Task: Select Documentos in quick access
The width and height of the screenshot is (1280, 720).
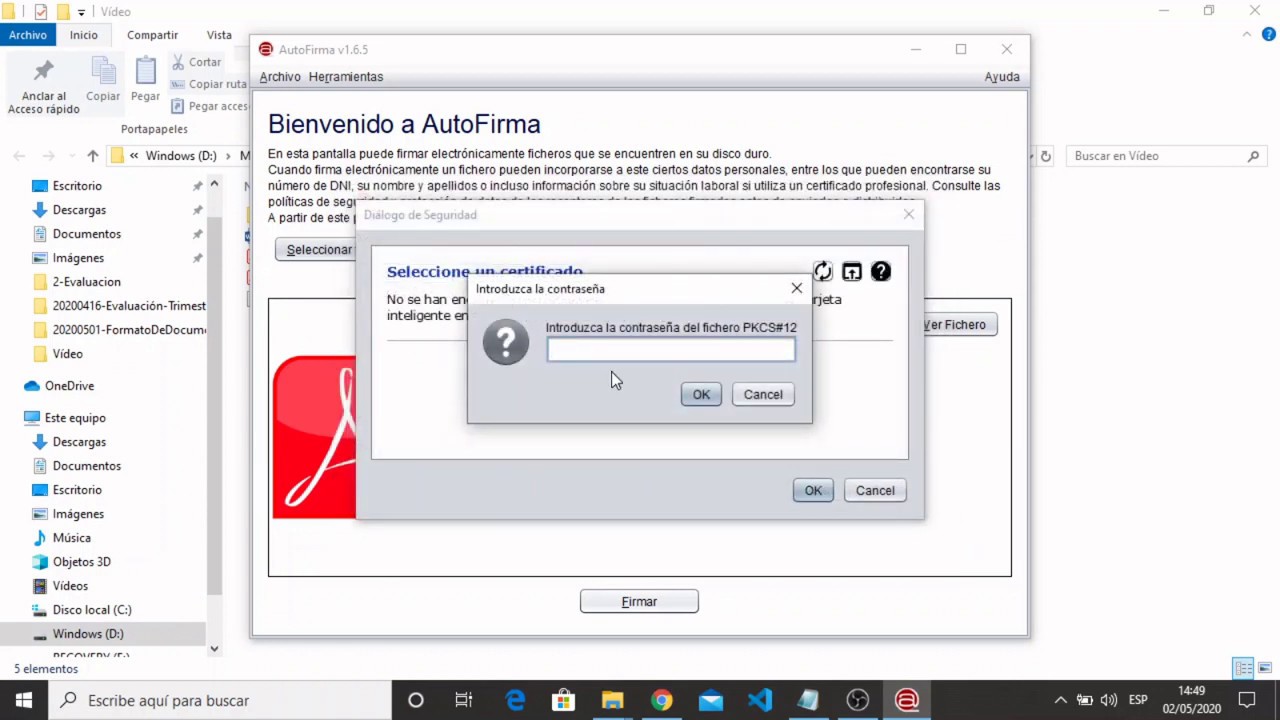Action: click(x=87, y=234)
